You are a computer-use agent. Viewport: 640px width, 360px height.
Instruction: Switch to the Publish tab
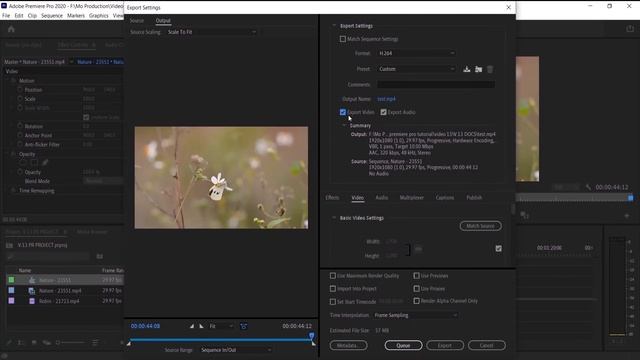[474, 198]
